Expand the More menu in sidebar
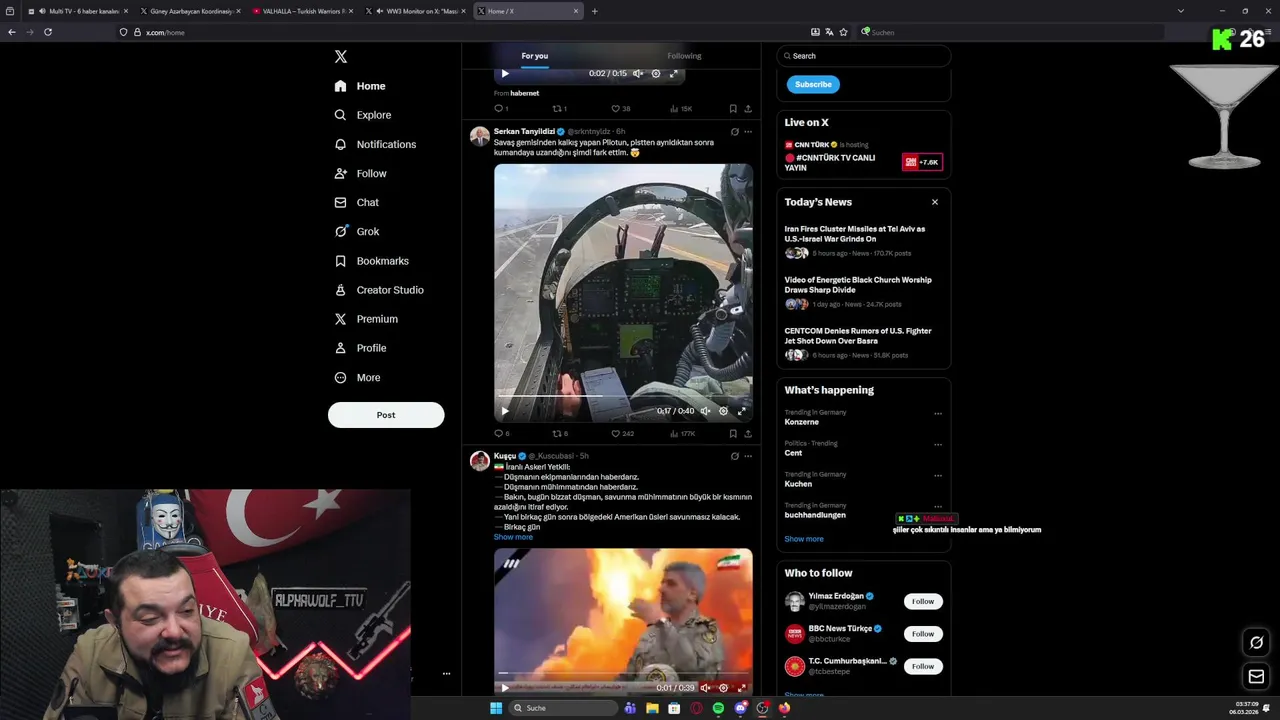The image size is (1280, 720). point(357,377)
